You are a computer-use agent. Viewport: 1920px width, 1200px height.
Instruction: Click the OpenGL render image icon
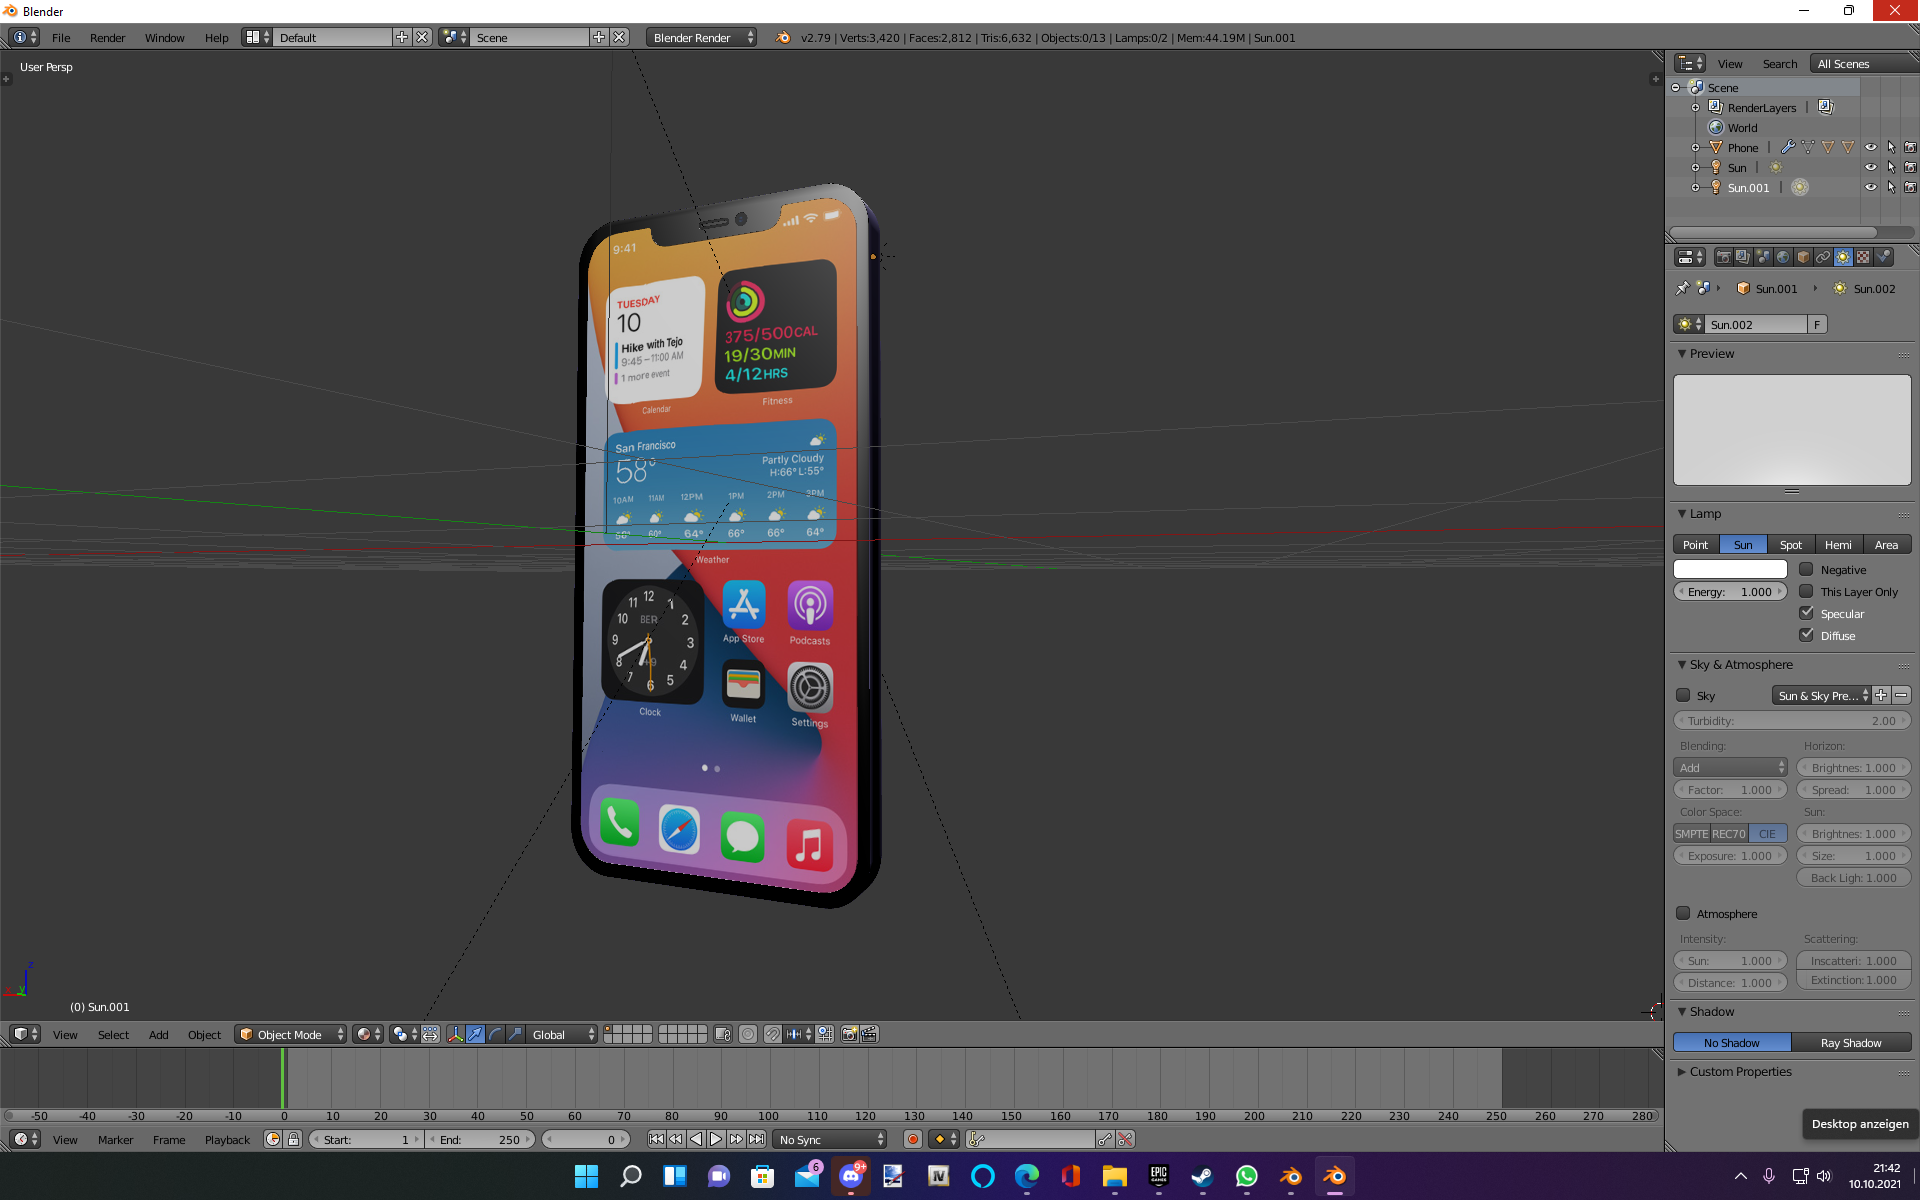coord(849,1034)
